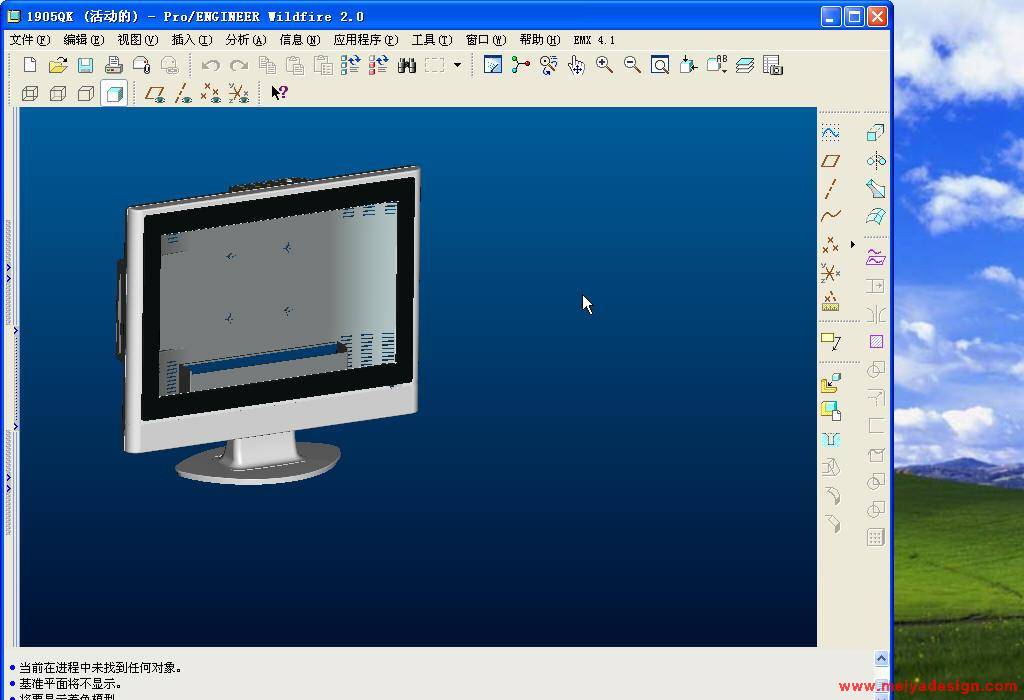The height and width of the screenshot is (700, 1024).
Task: Select the Datum Coordinate System tool
Action: (831, 272)
